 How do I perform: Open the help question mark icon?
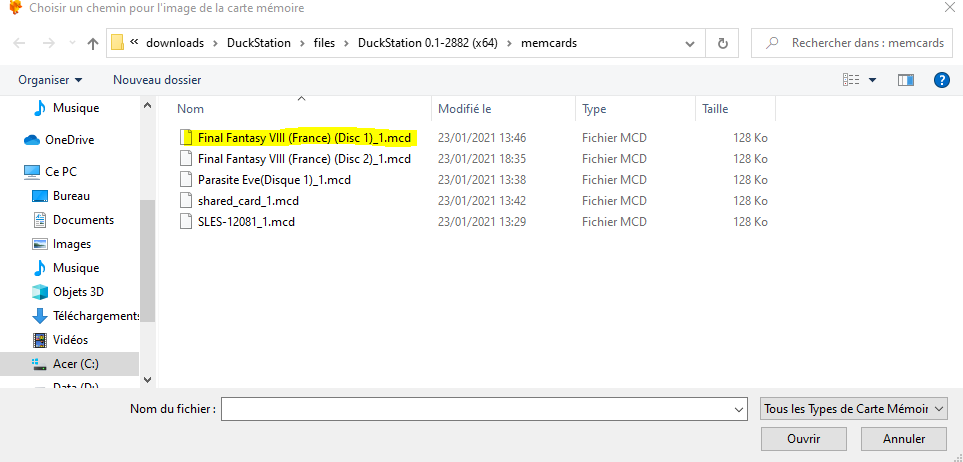click(941, 79)
